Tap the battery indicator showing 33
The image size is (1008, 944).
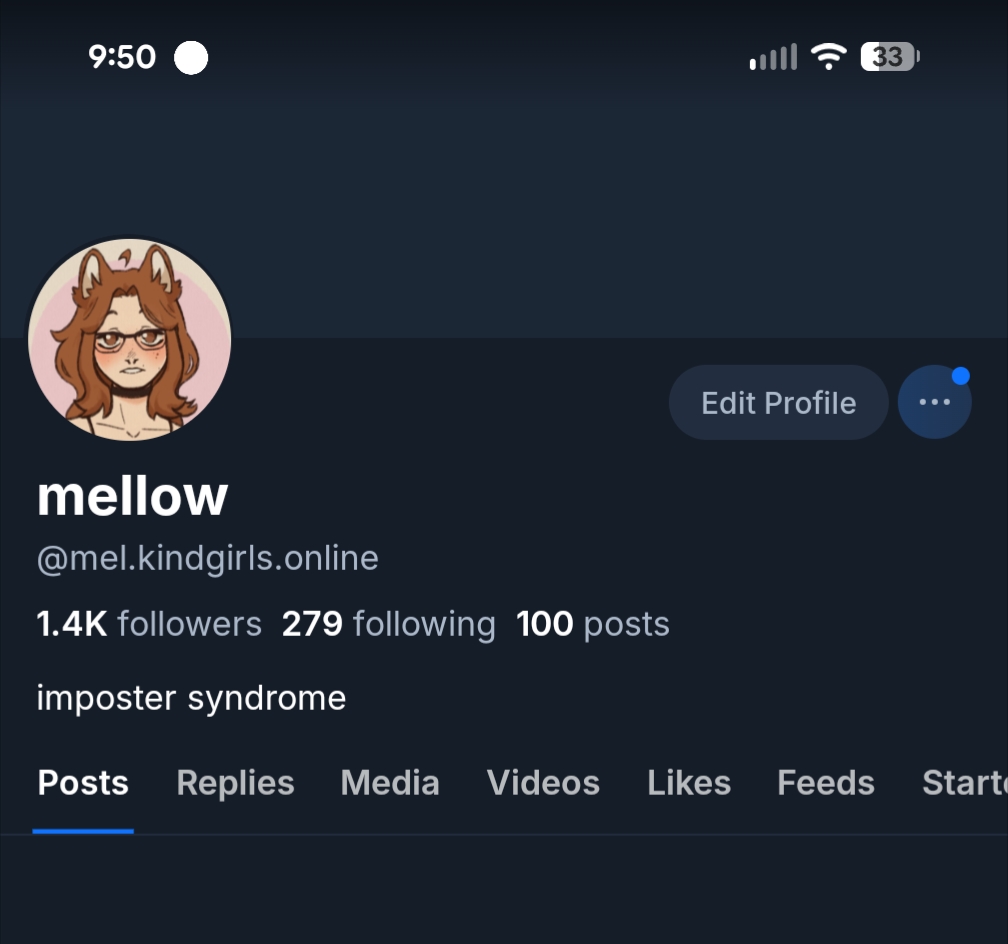tap(890, 57)
